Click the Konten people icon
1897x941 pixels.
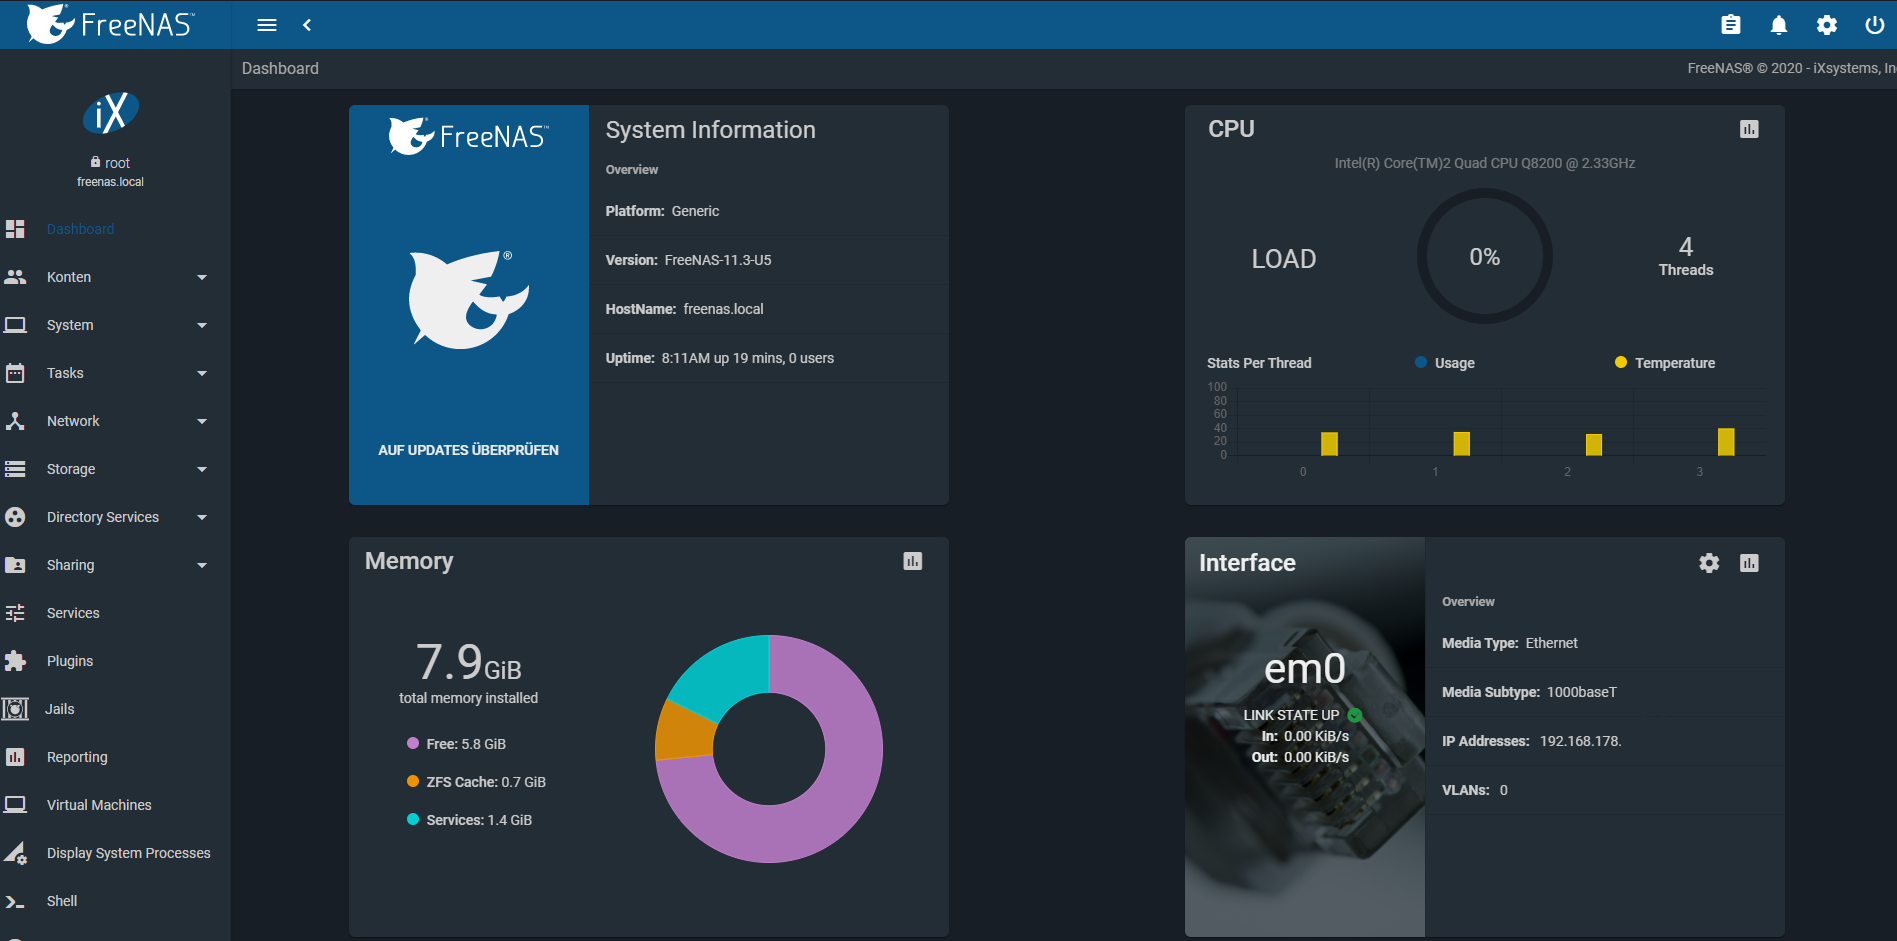[x=15, y=277]
